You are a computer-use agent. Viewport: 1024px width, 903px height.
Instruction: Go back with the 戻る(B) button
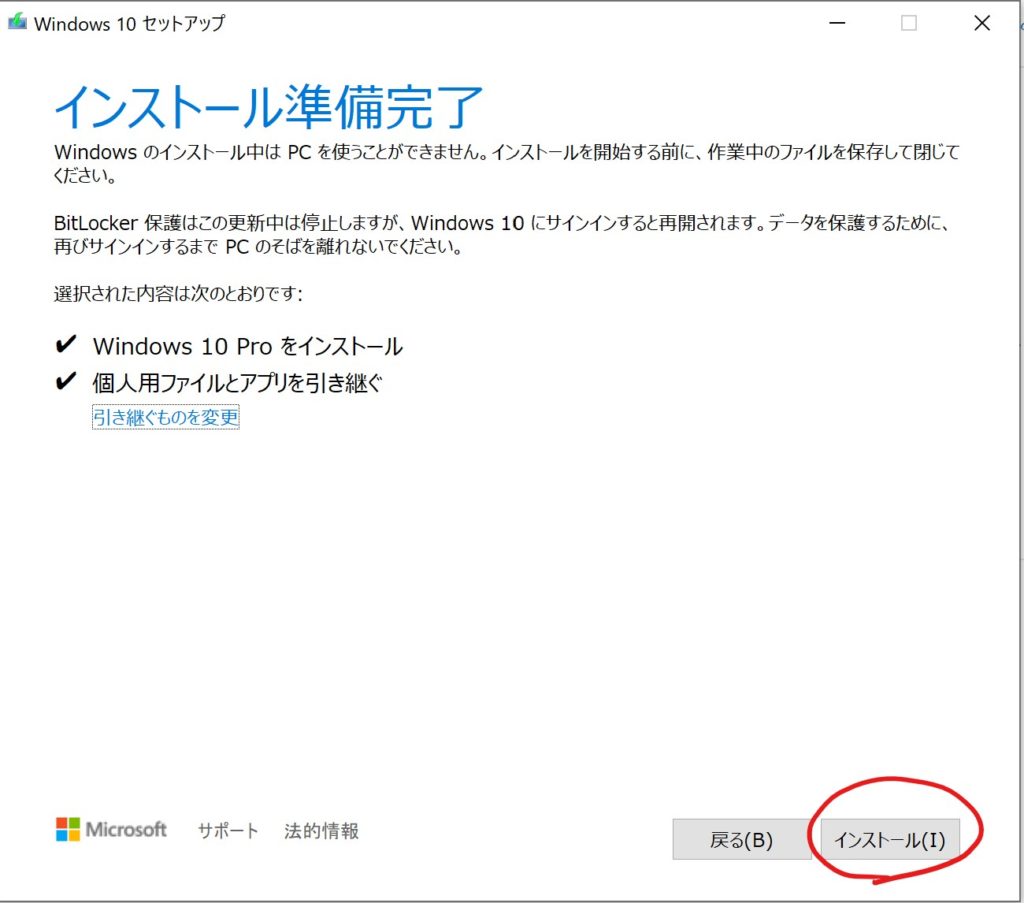point(741,840)
